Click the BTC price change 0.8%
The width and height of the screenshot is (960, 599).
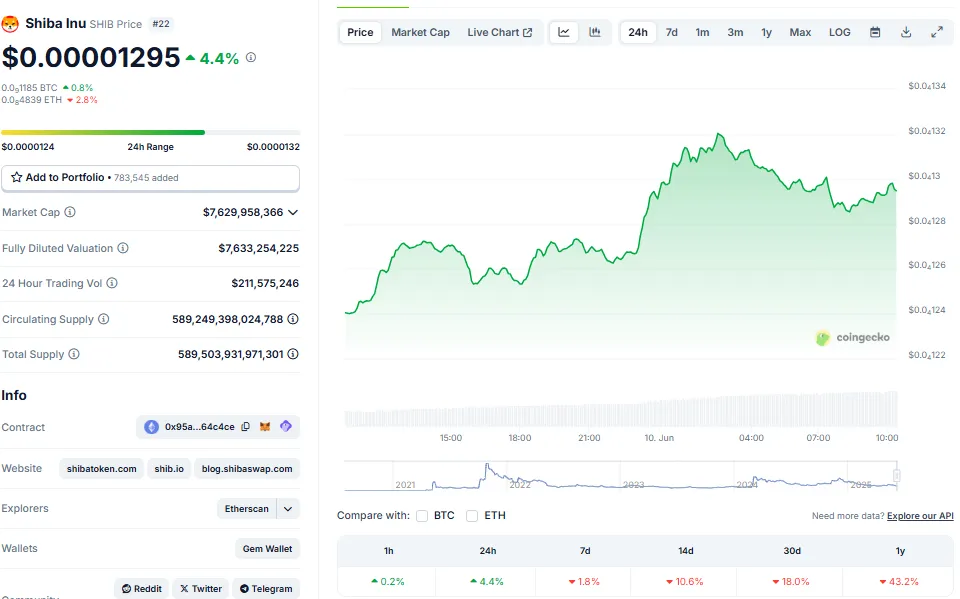pyautogui.click(x=78, y=88)
